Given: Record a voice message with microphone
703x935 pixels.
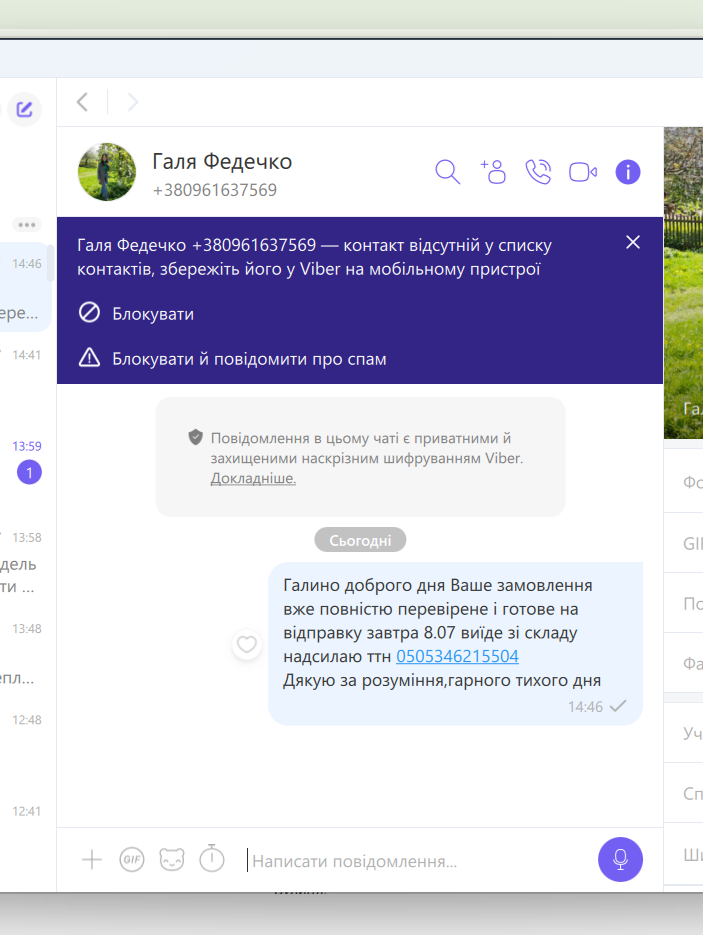Looking at the screenshot, I should [x=620, y=859].
